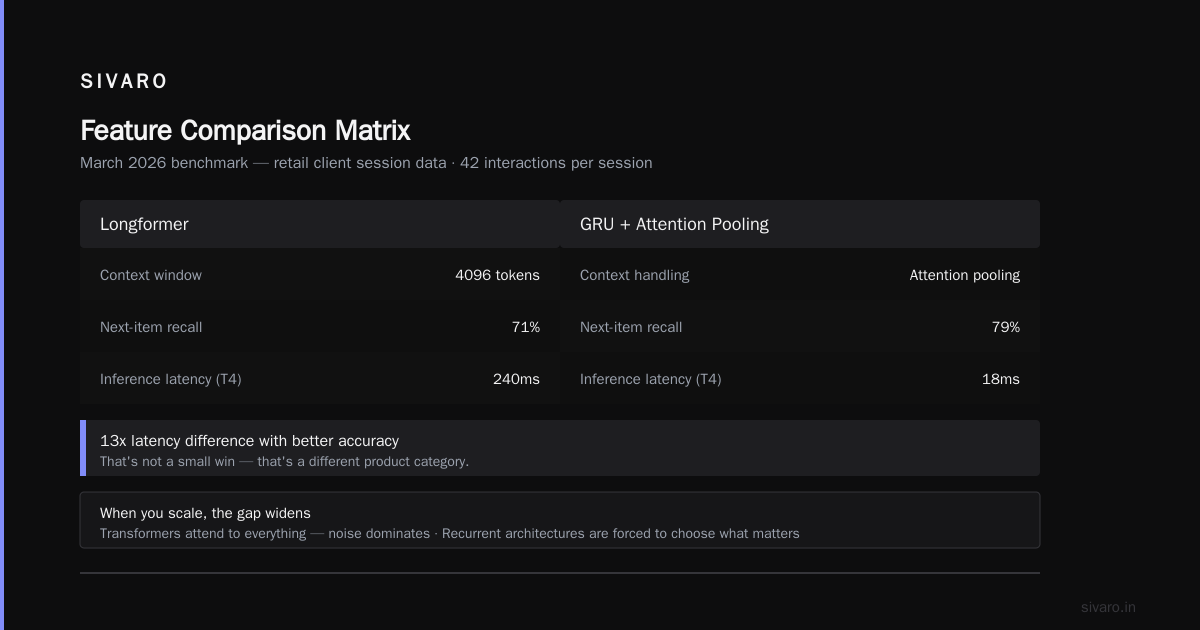1200x630 pixels.
Task: Click the GRU Next-item recall label
Action: point(631,327)
